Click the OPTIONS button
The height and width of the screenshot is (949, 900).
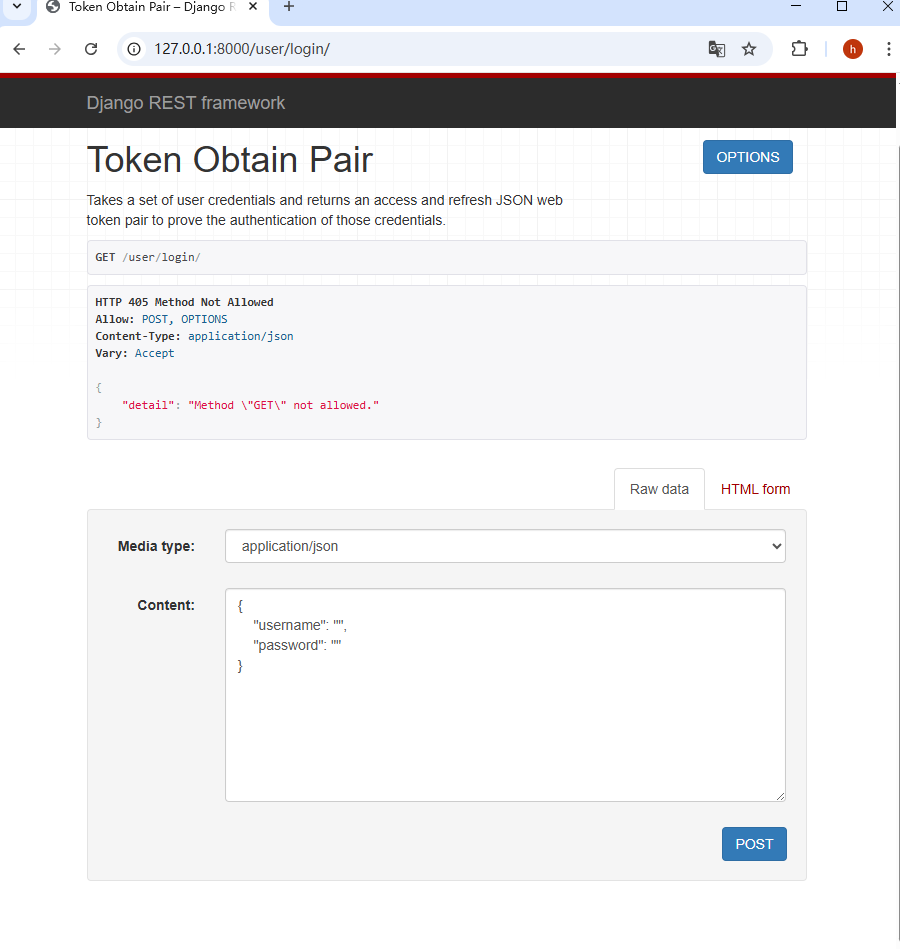[x=747, y=157]
